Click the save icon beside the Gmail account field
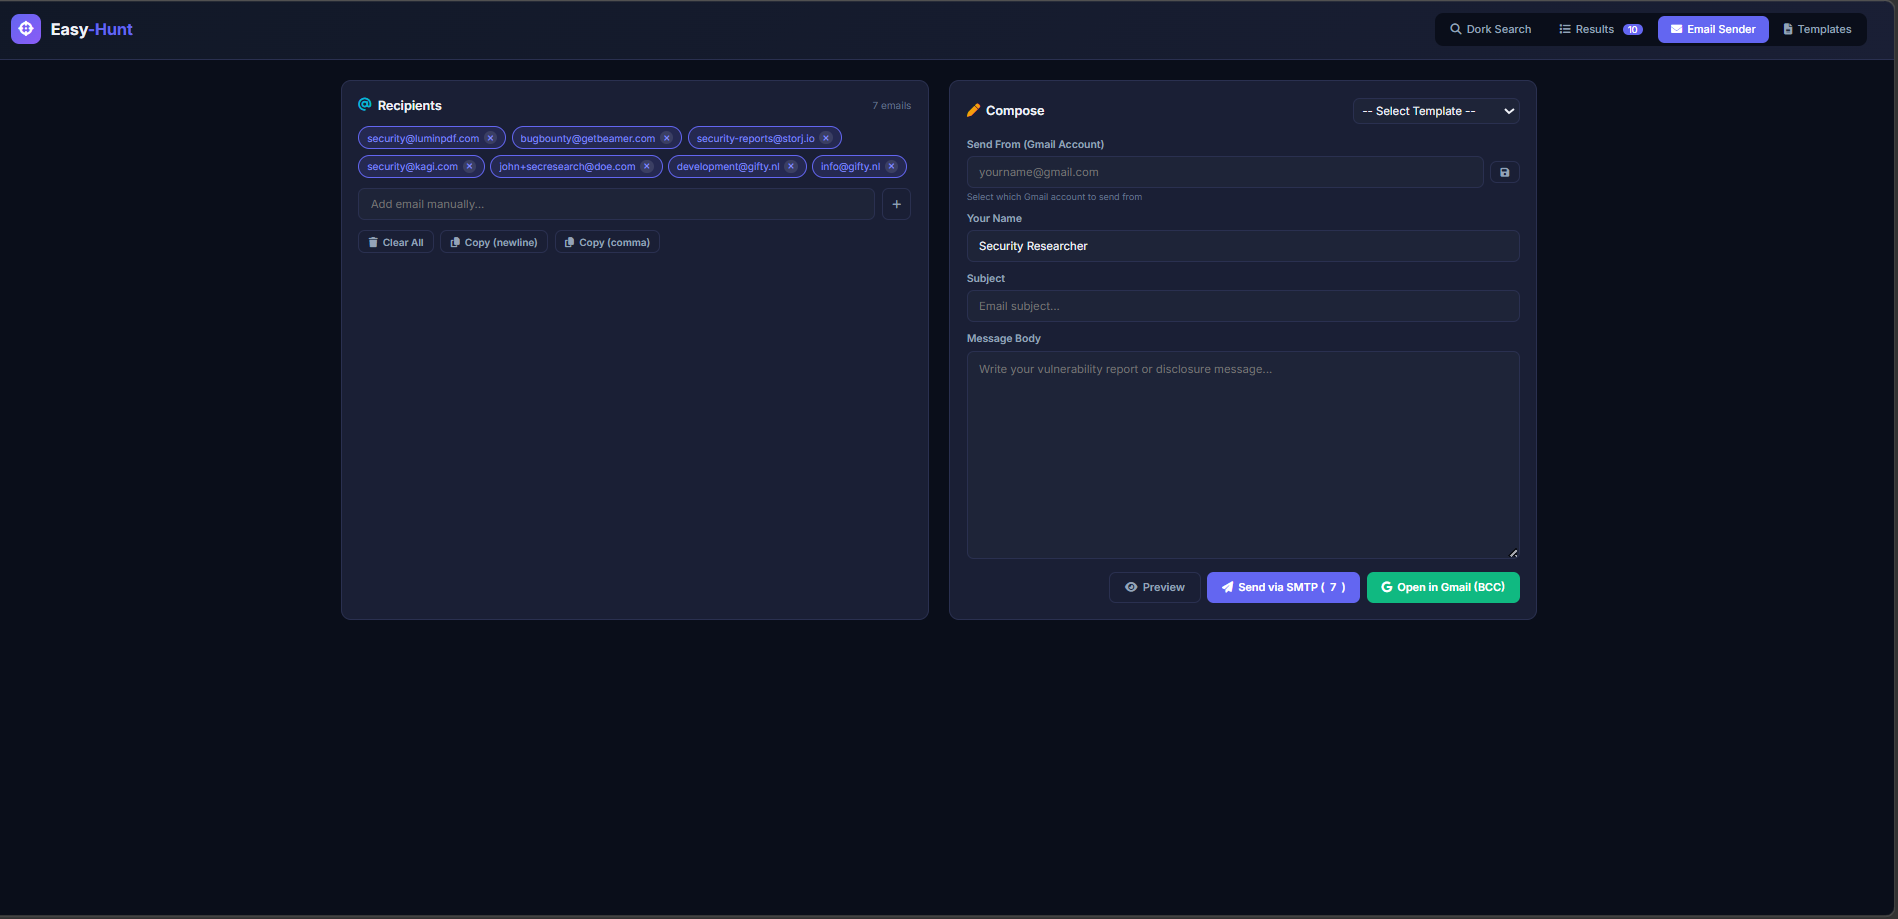This screenshot has height=919, width=1898. click(1504, 171)
